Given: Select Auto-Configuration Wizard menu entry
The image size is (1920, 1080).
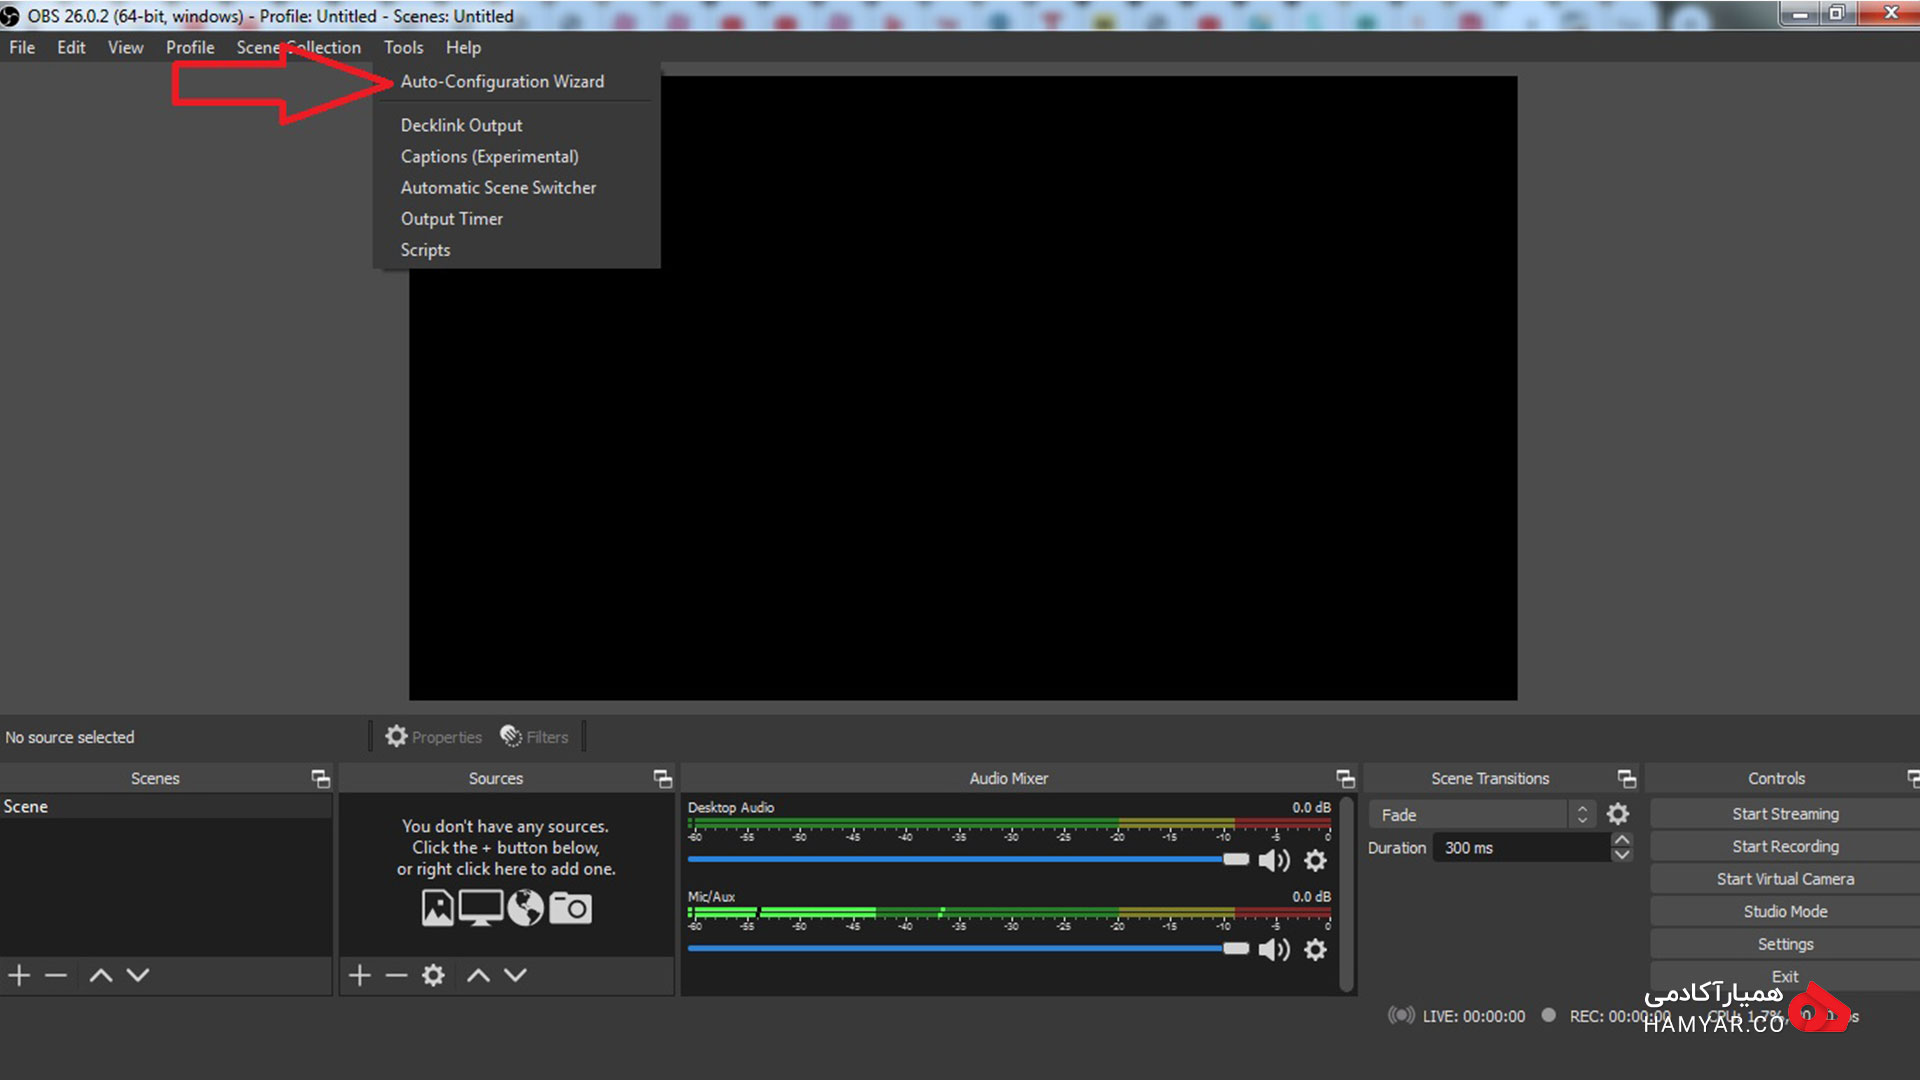Looking at the screenshot, I should click(x=502, y=81).
